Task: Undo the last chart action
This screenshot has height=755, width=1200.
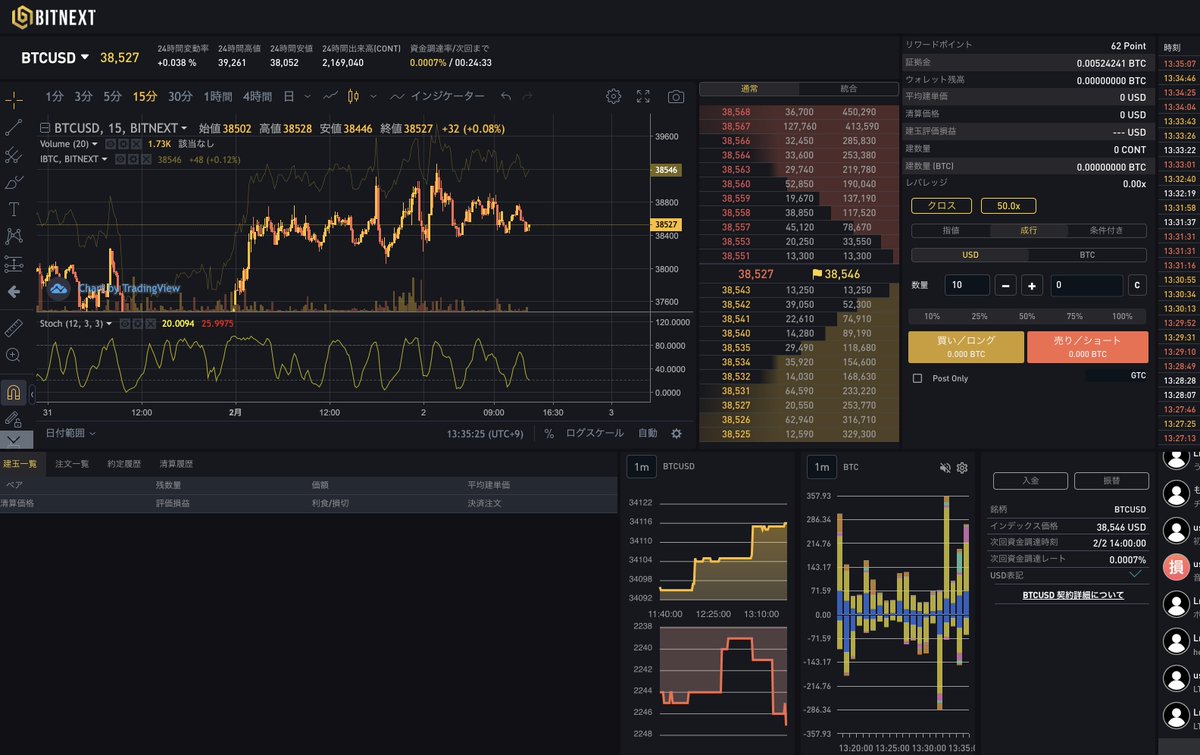Action: [506, 96]
